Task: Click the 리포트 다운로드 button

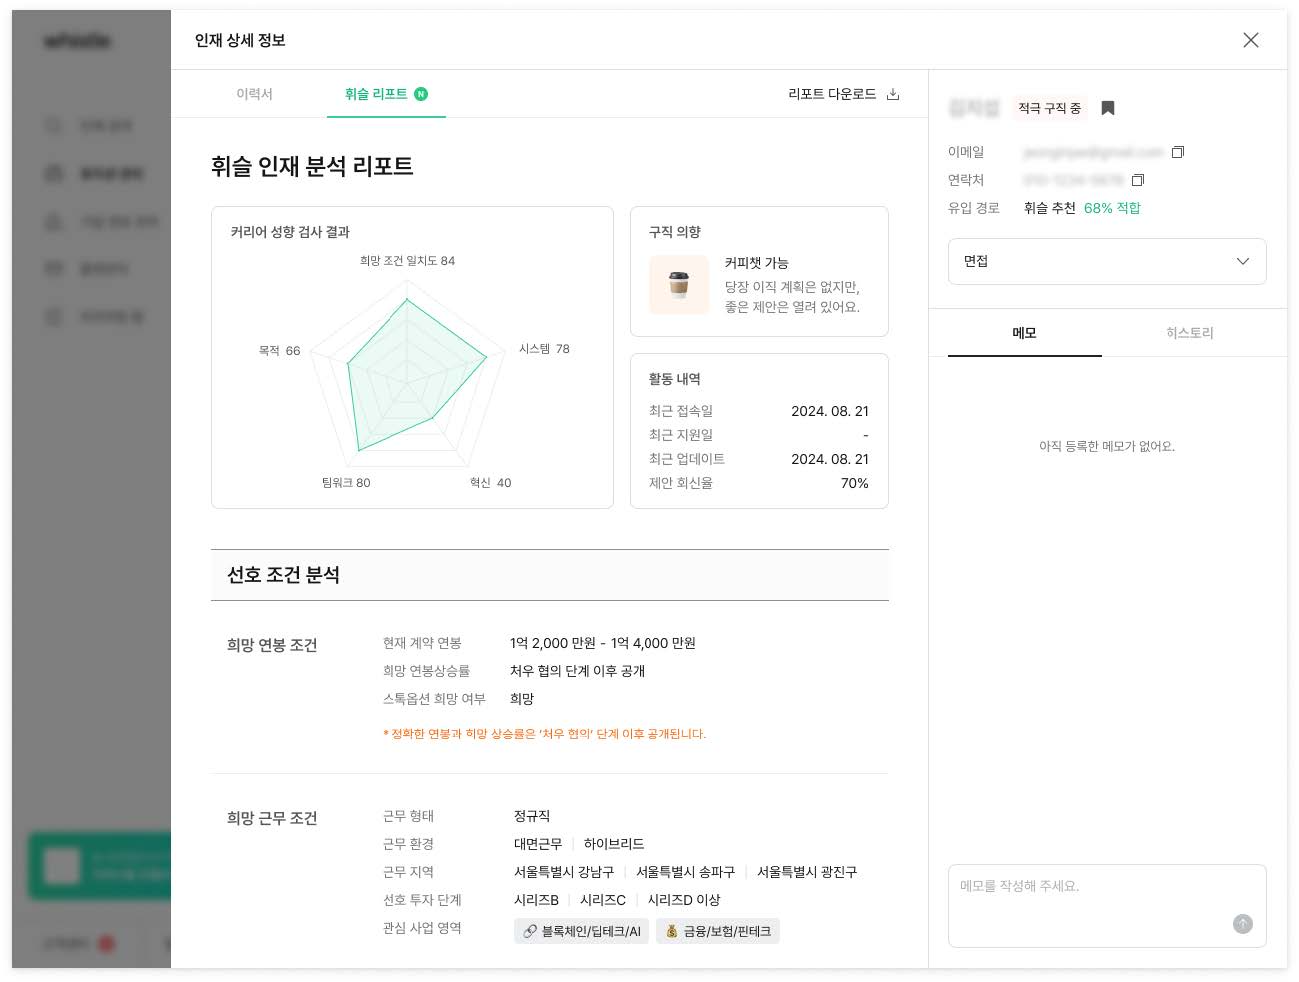Action: (832, 94)
